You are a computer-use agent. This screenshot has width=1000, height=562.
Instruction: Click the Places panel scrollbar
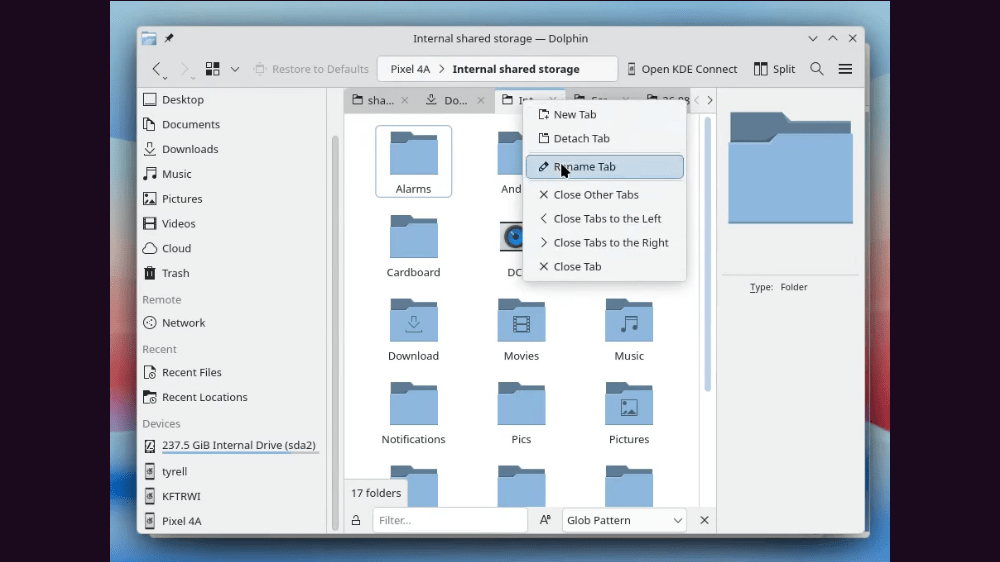pos(335,333)
